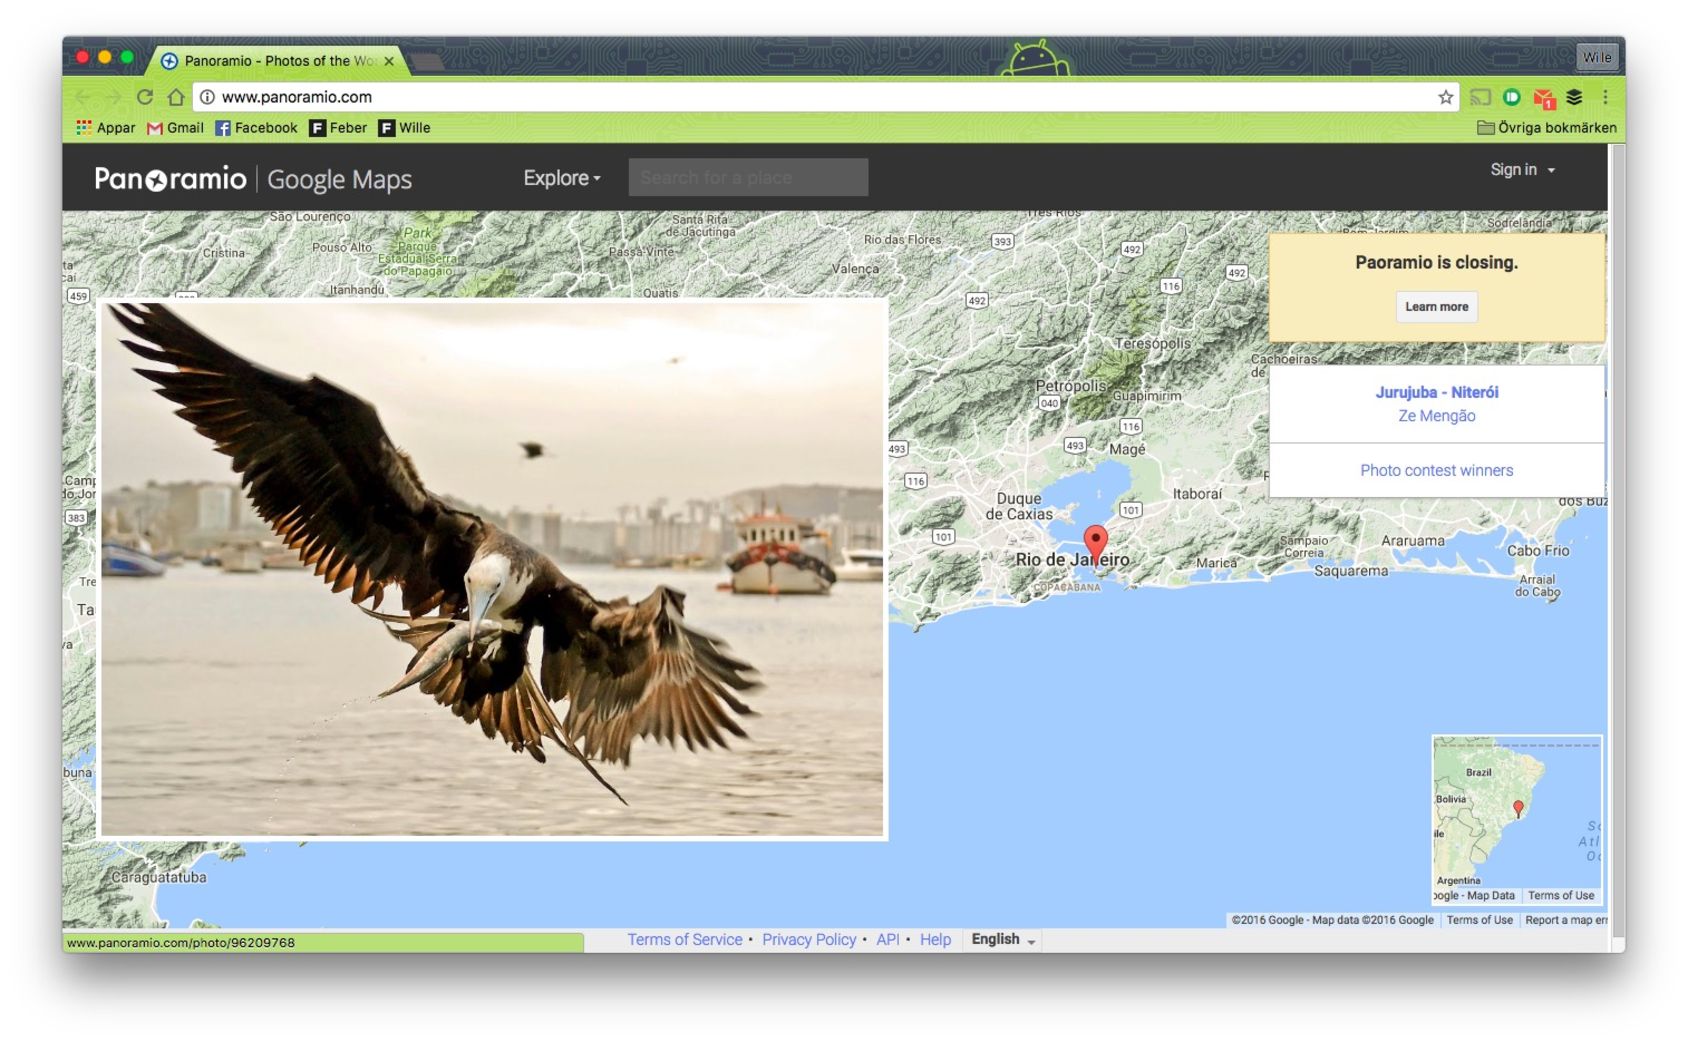Close the Panoramio browser tab
The width and height of the screenshot is (1688, 1042).
click(389, 61)
